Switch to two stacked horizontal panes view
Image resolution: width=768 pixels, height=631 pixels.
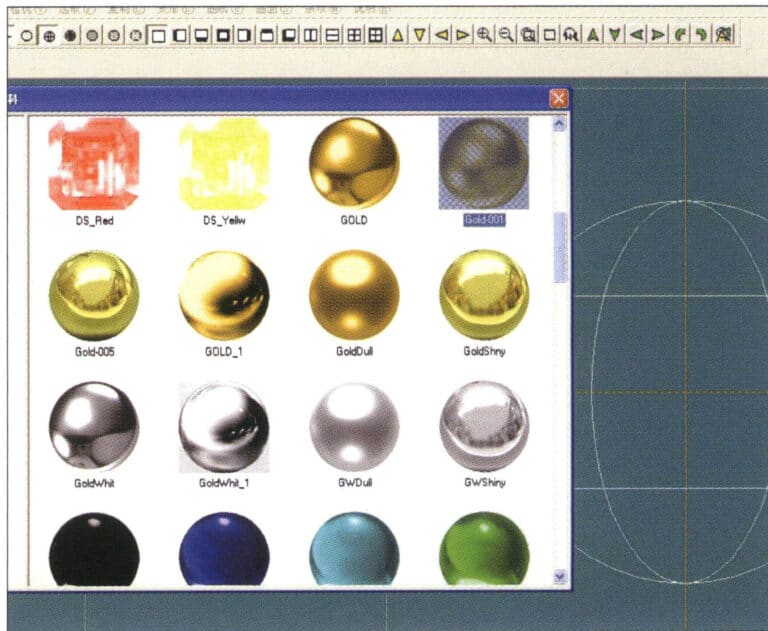333,35
